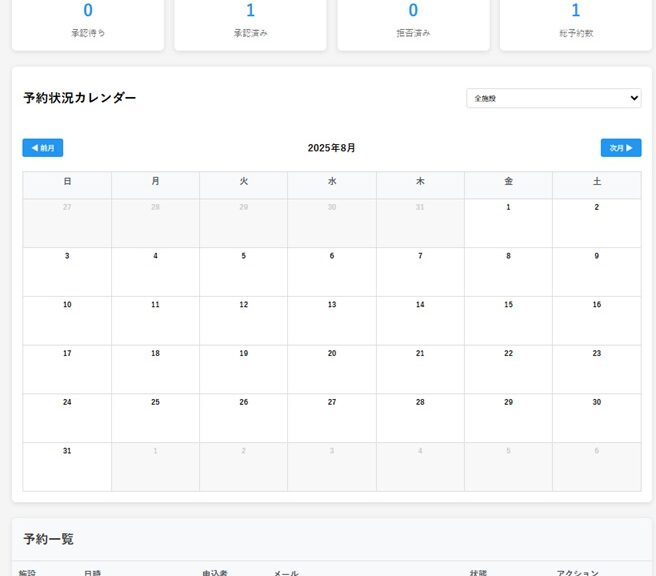656x576 pixels.
Task: Click the 木 weekday header
Action: tap(420, 185)
